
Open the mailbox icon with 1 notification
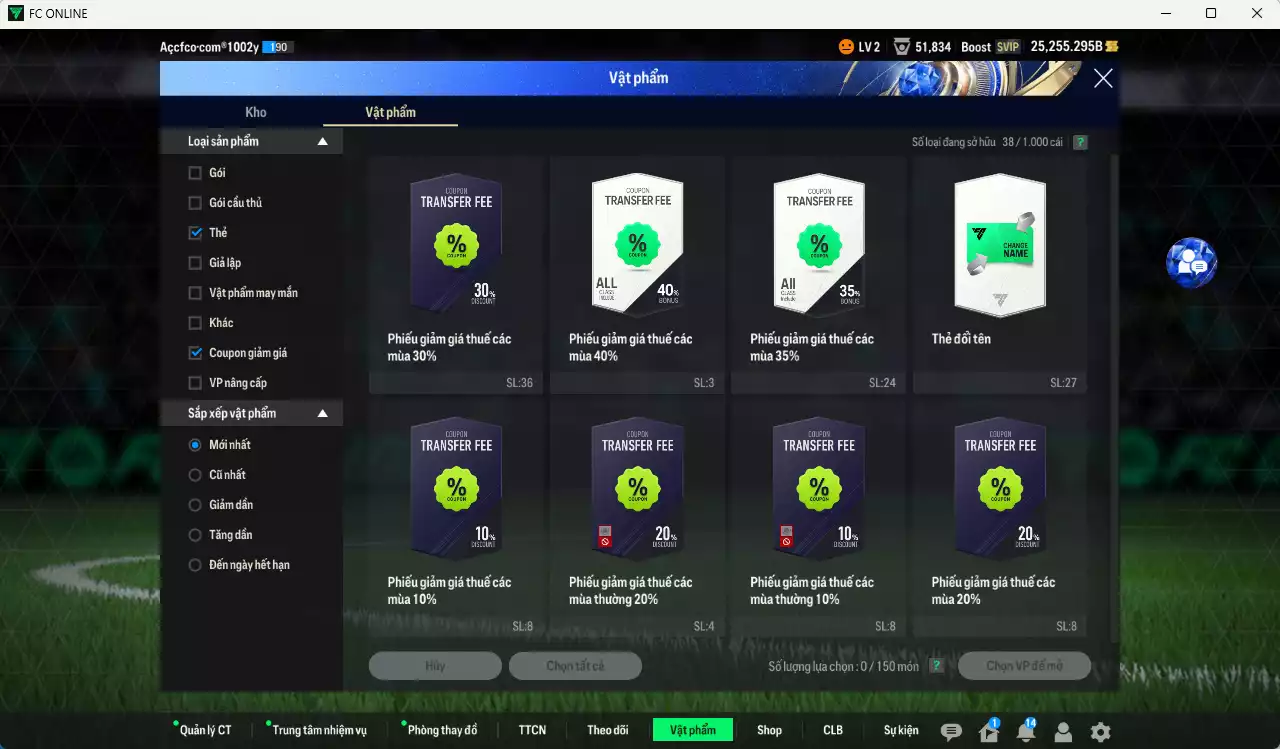[988, 732]
